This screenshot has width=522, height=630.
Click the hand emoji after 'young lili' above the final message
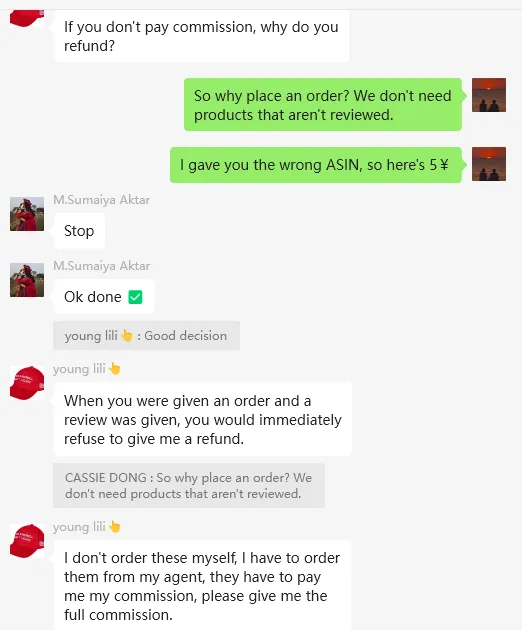coord(115,526)
